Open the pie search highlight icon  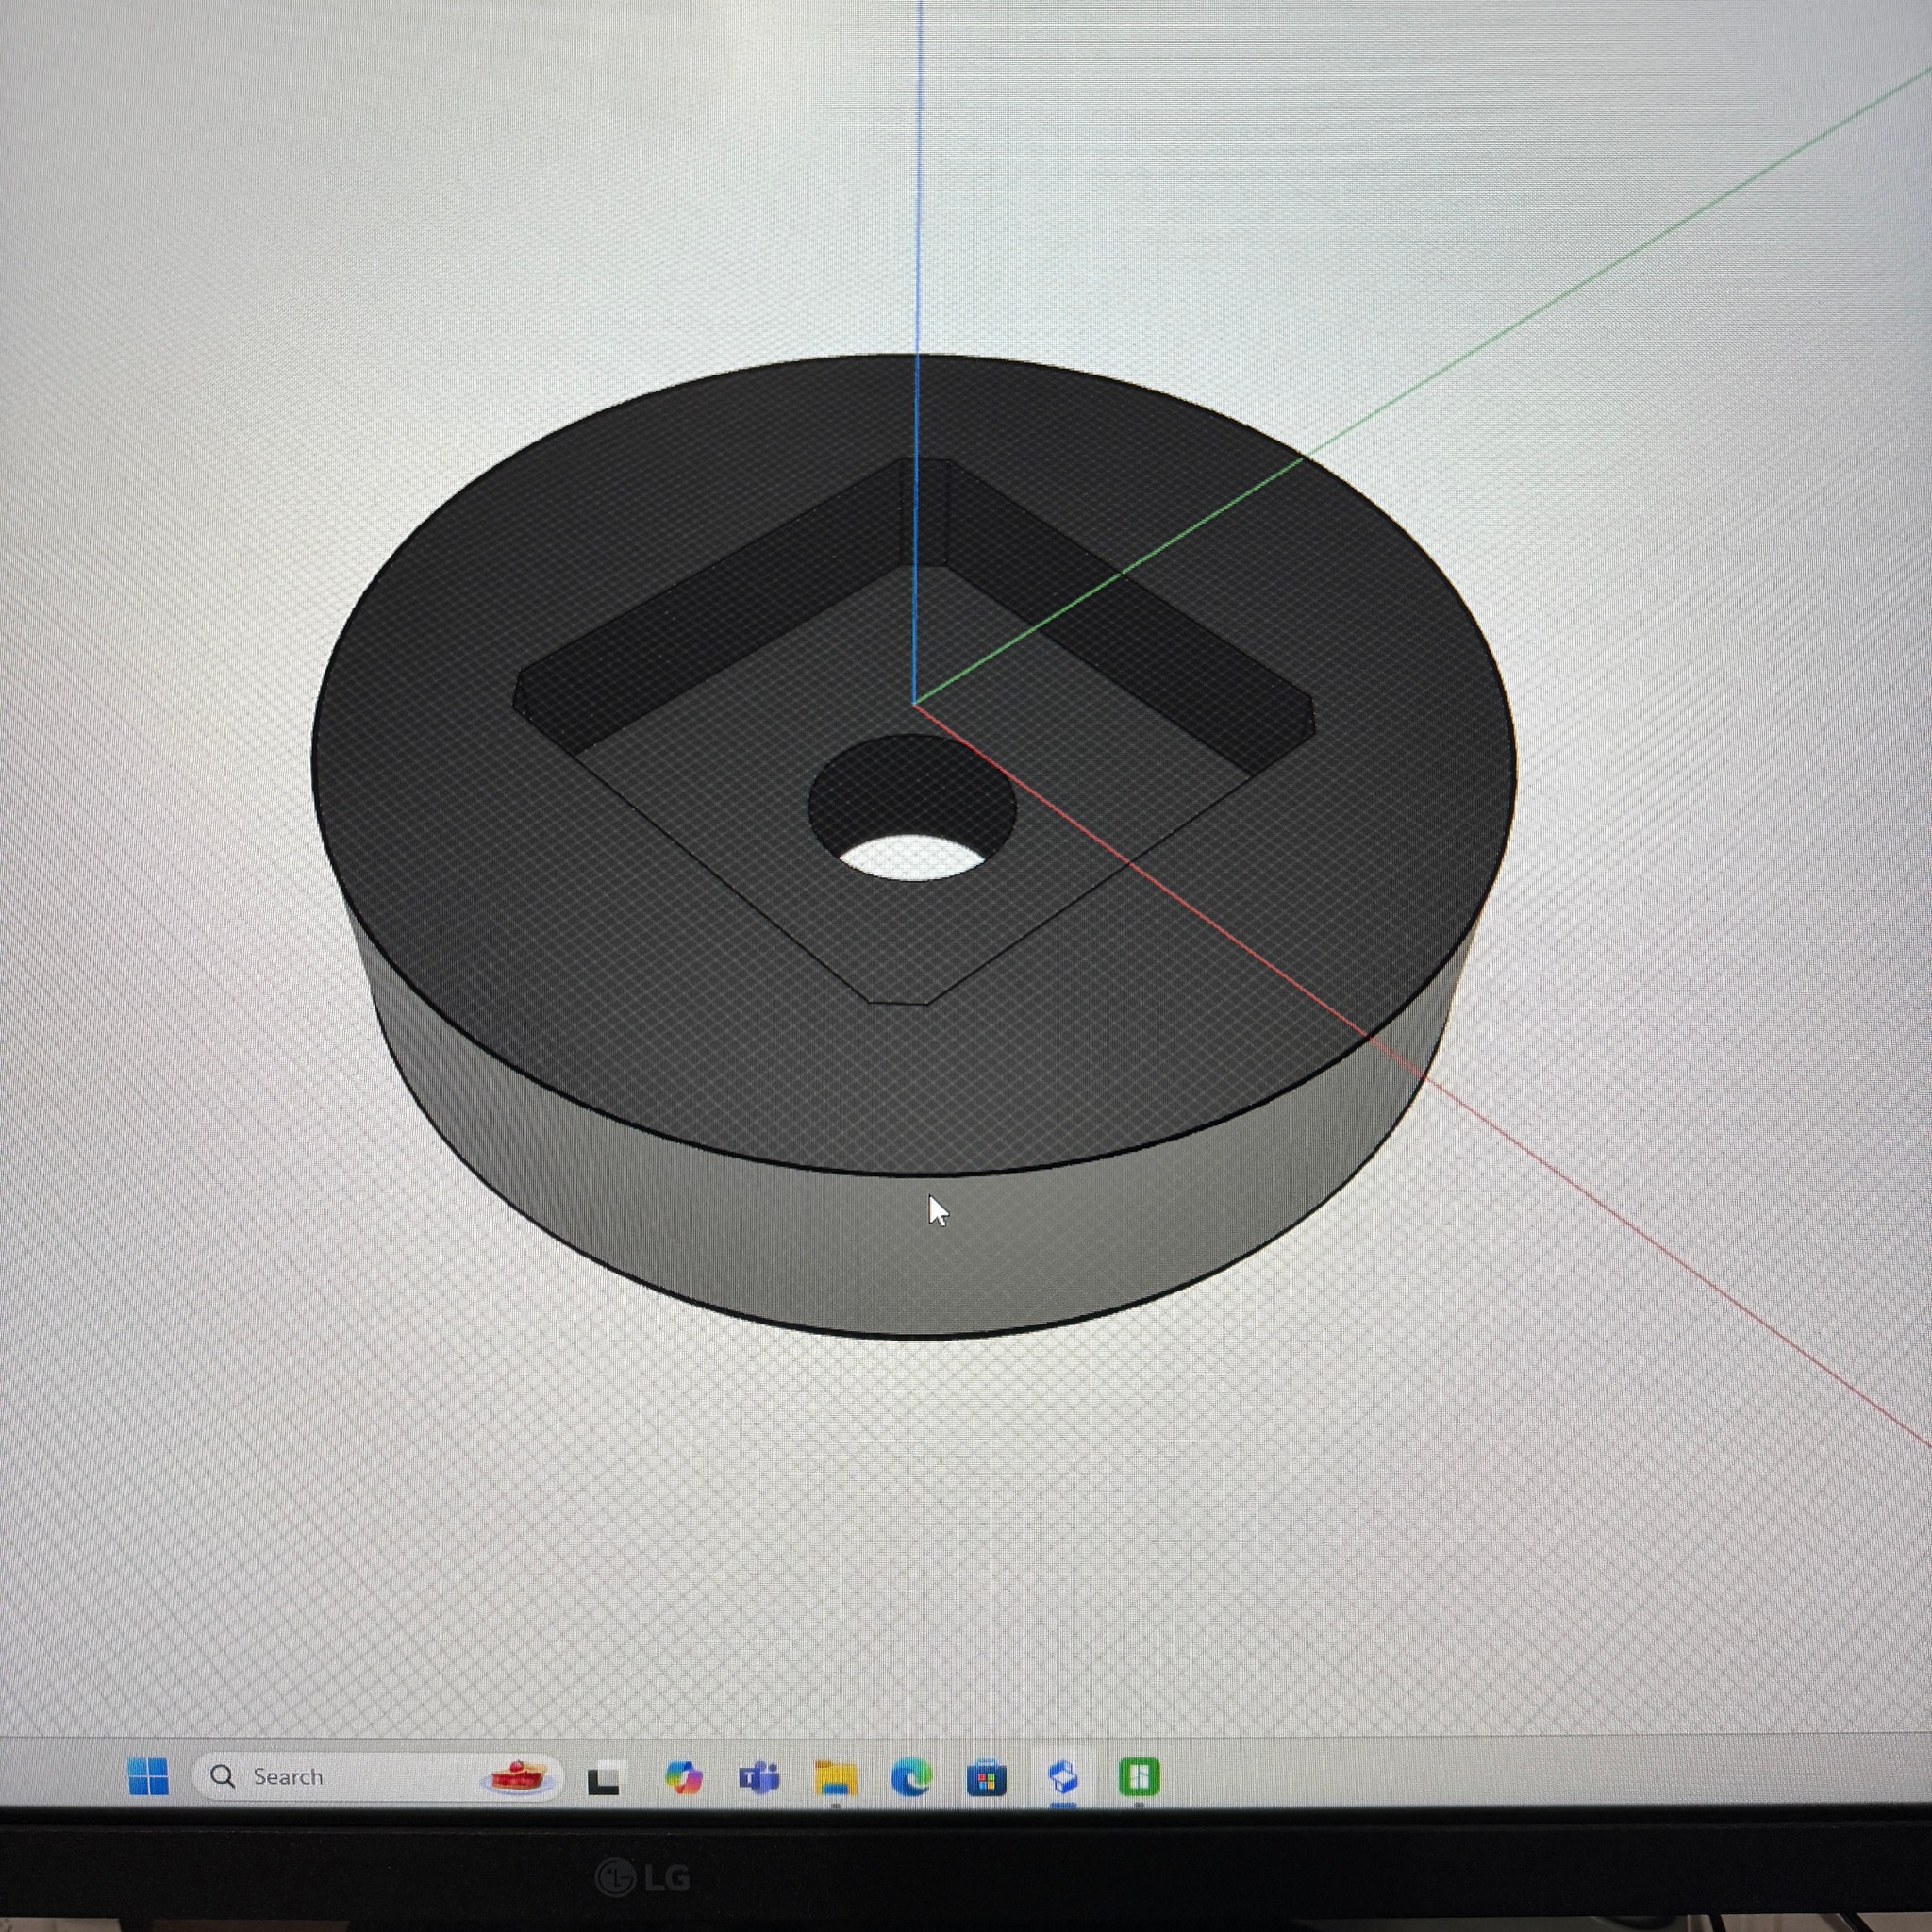[x=518, y=1777]
